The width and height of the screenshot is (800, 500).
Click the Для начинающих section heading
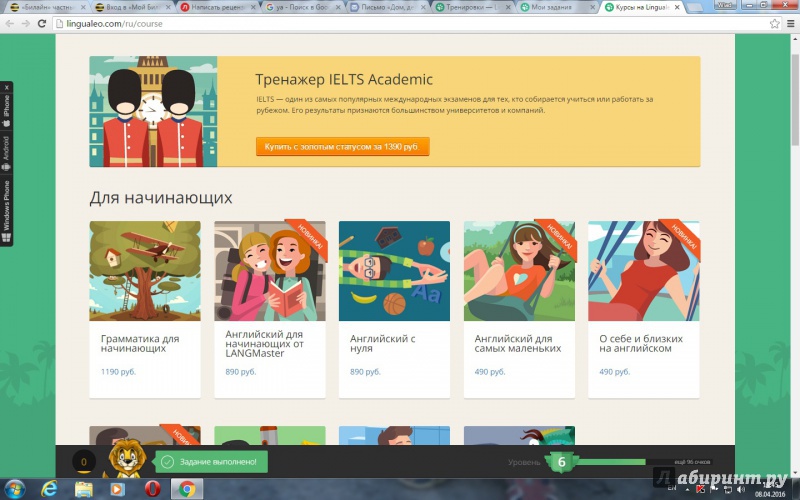161,197
